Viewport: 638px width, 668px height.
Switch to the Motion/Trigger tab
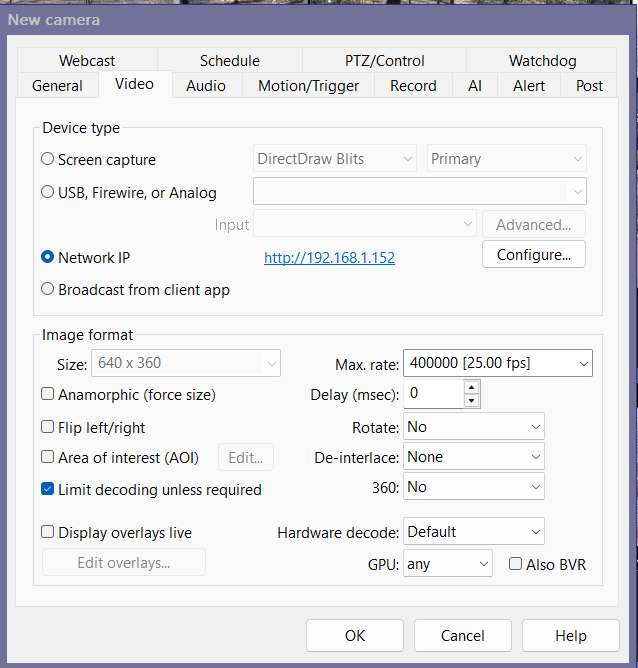[x=308, y=86]
